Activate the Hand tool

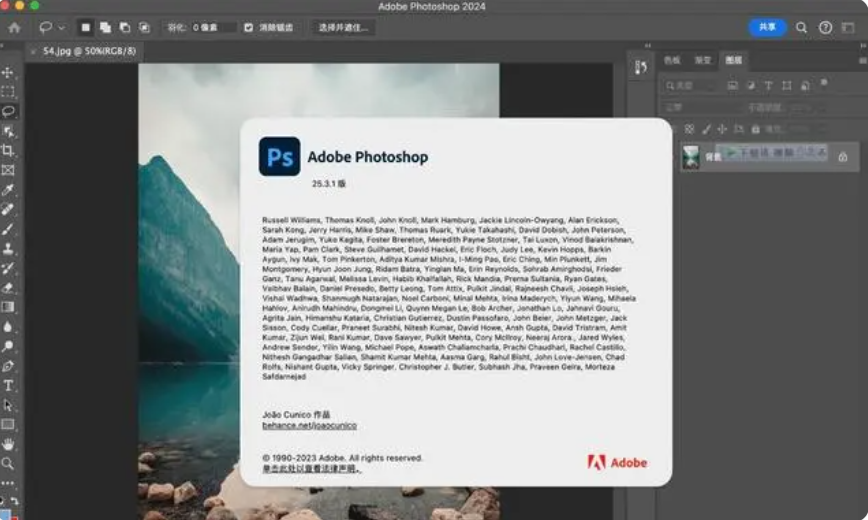pos(8,444)
